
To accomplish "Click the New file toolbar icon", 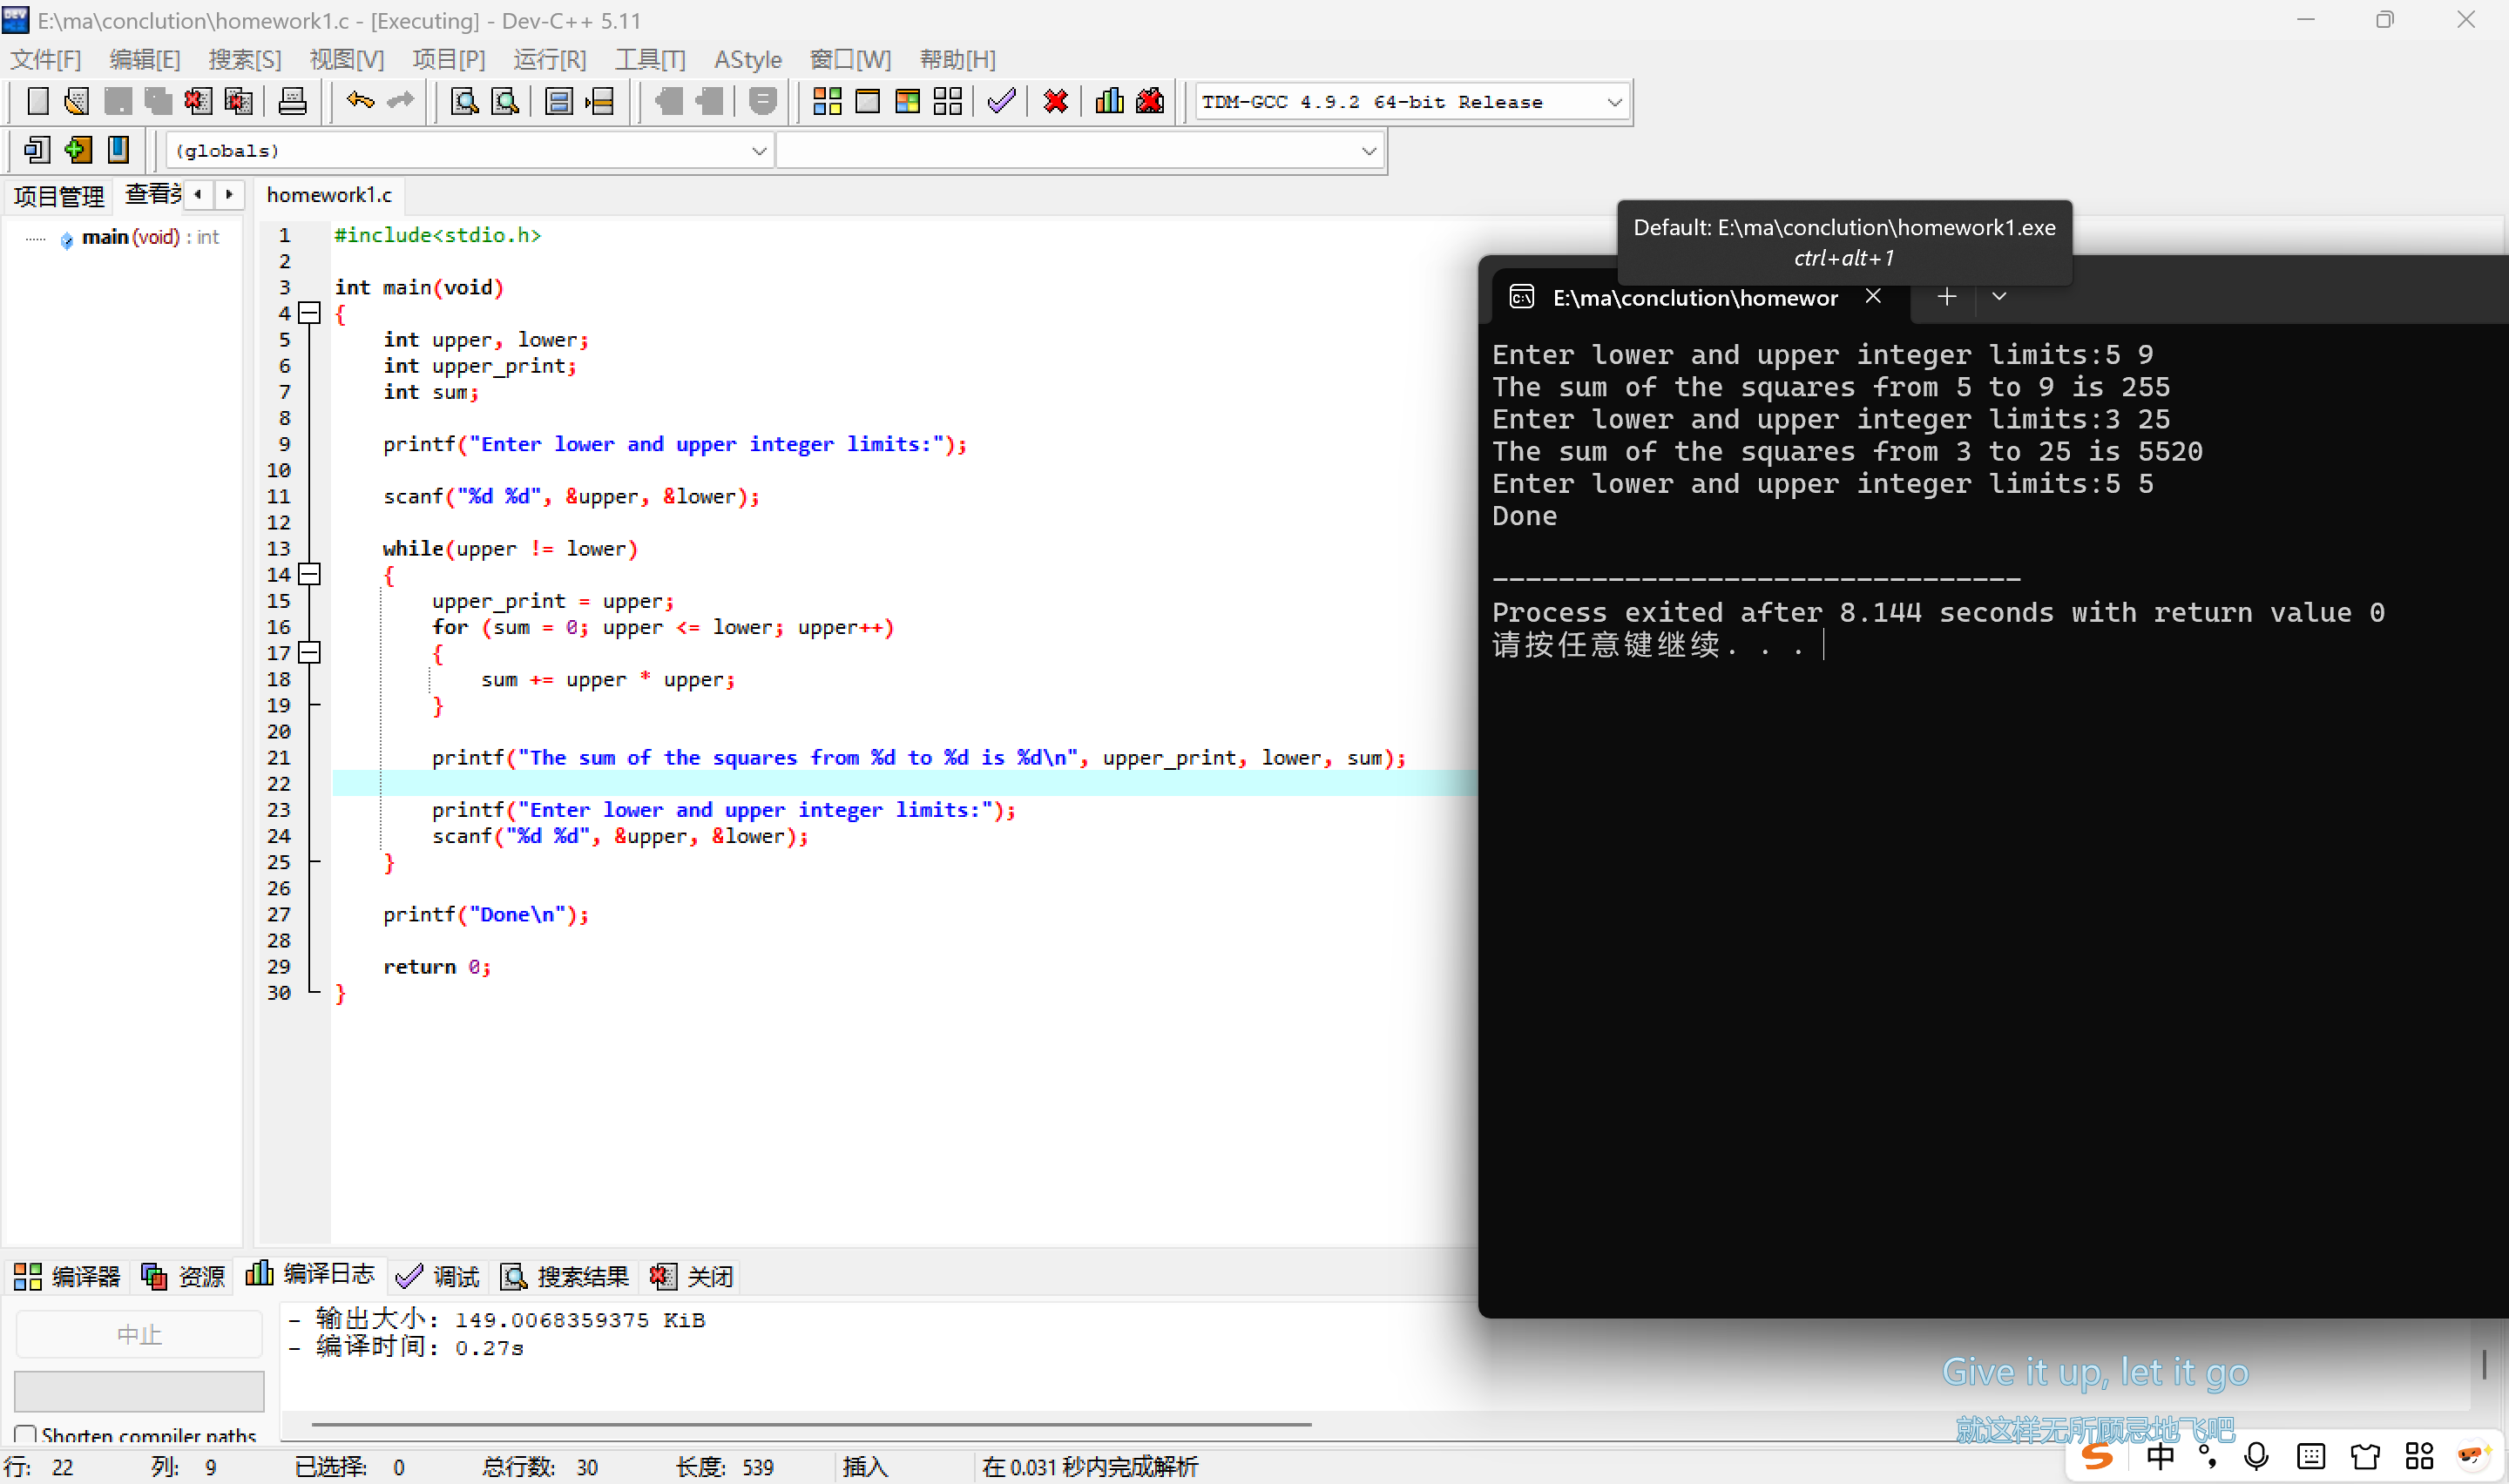I will coord(38,101).
